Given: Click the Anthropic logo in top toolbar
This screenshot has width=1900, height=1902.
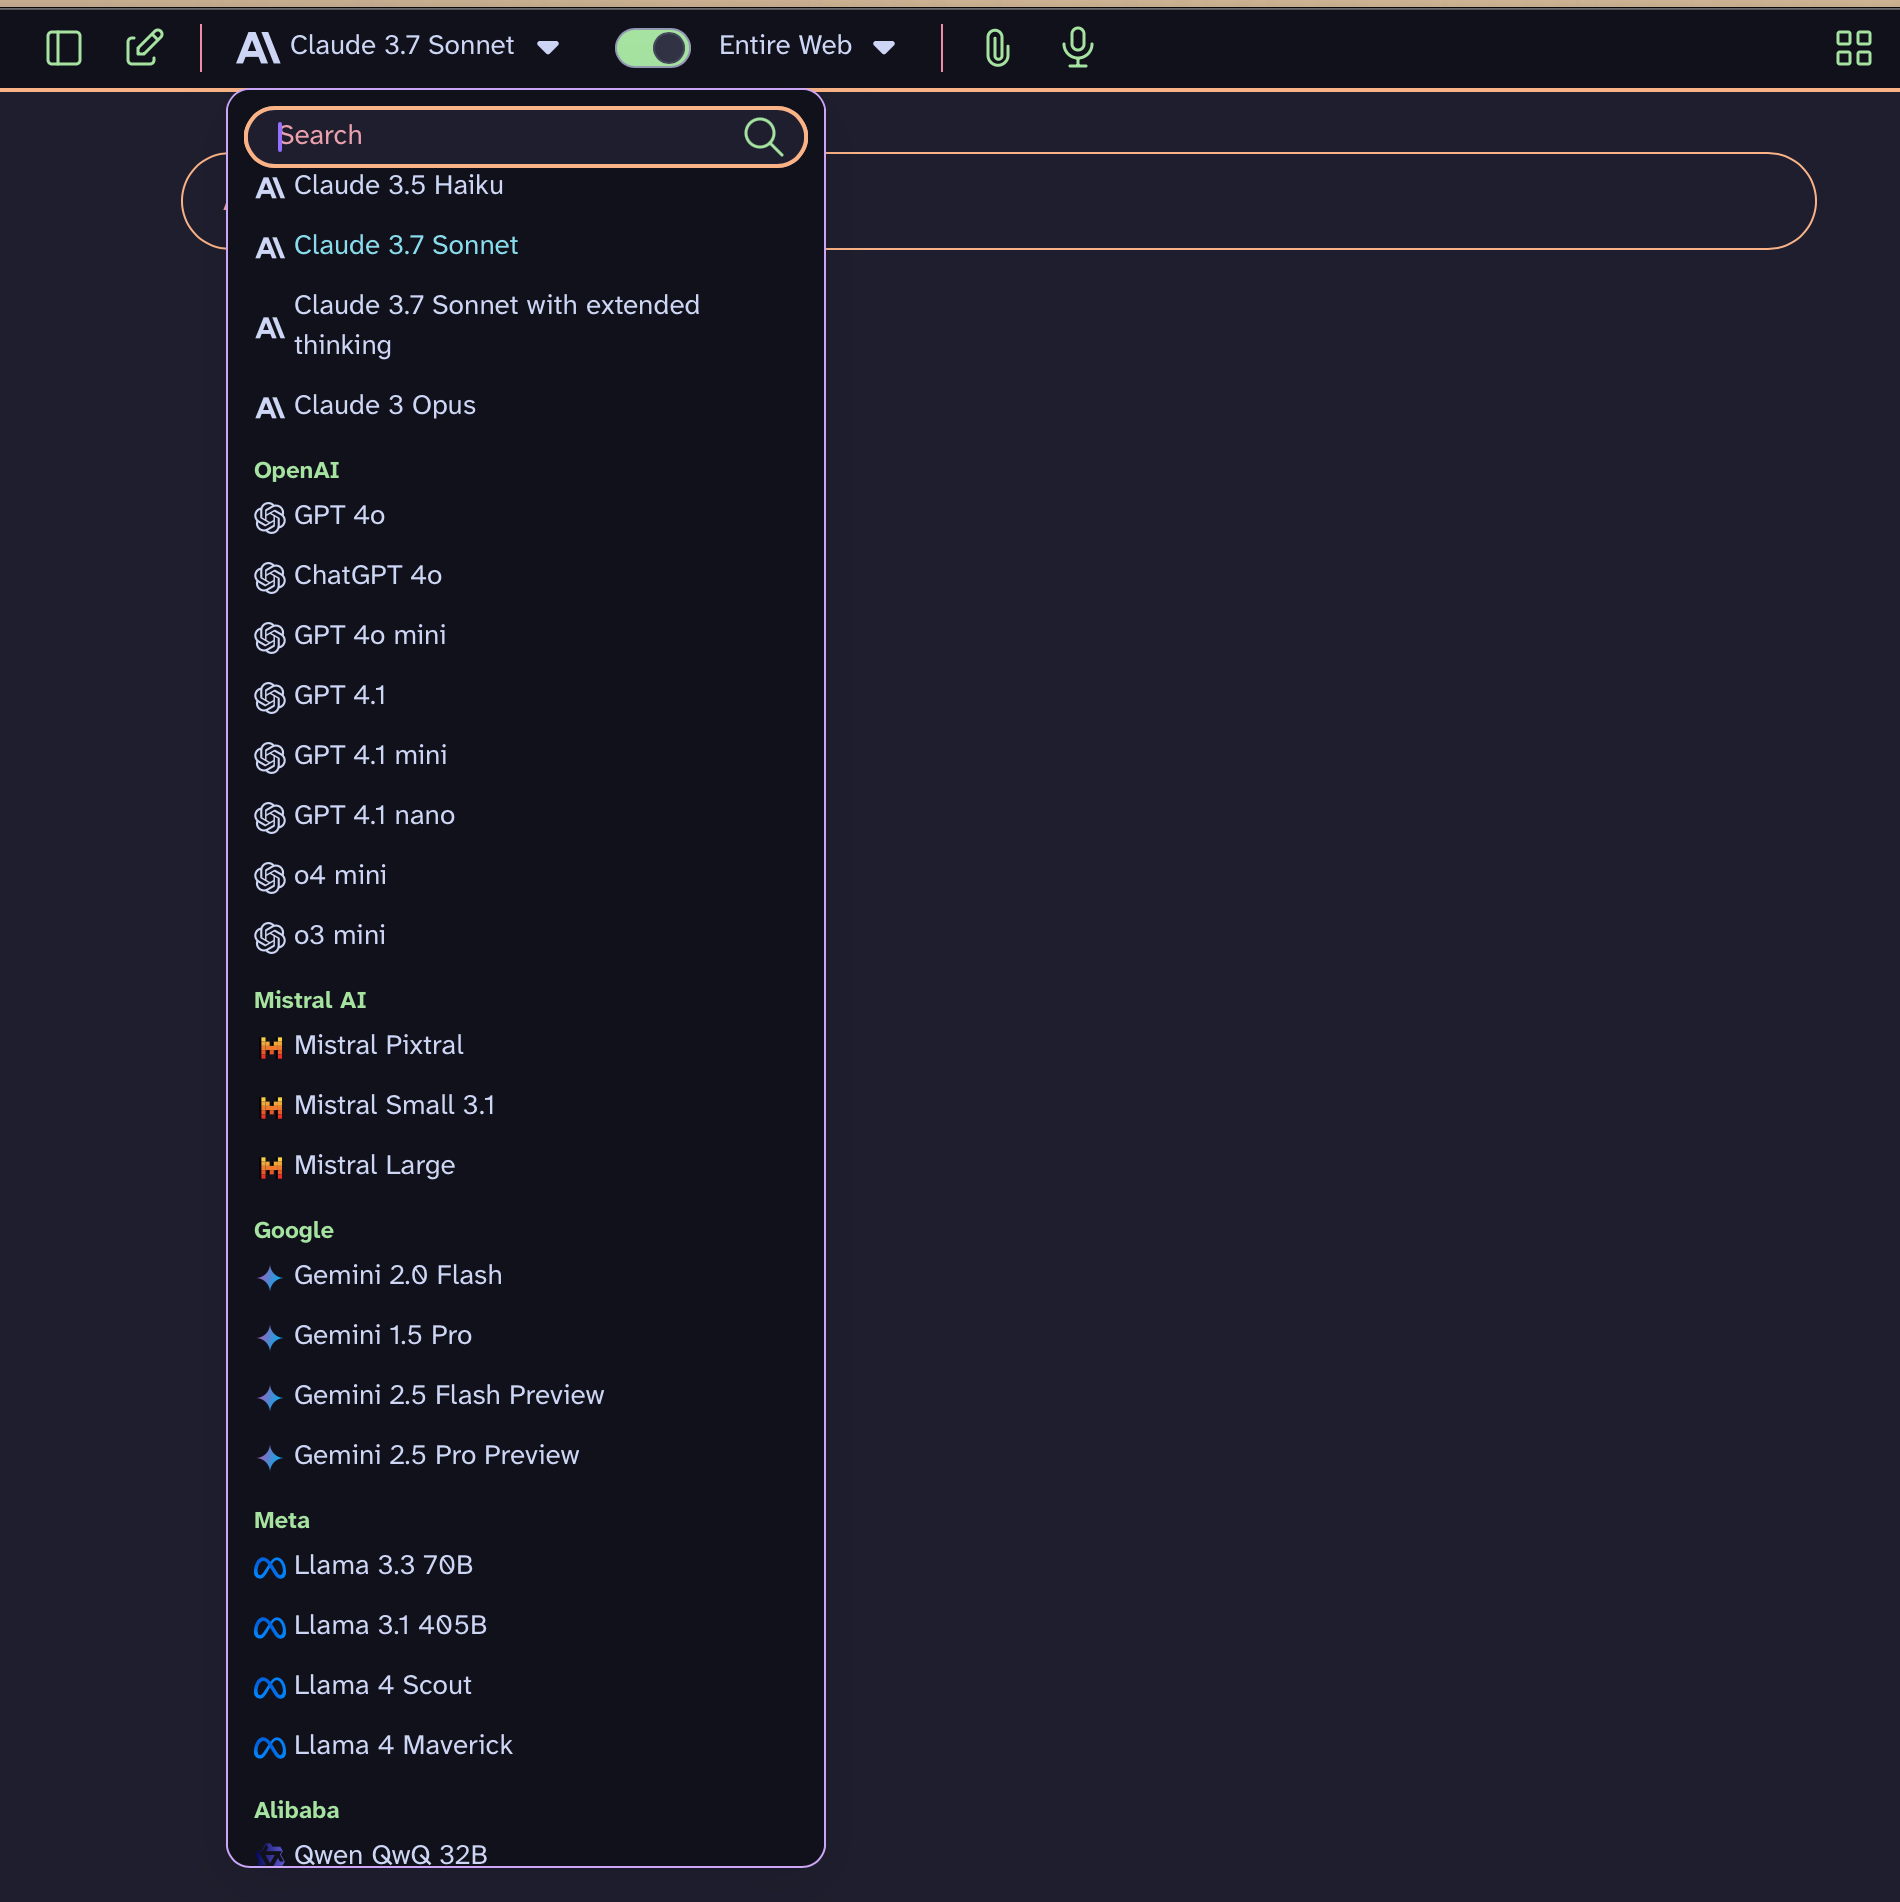Looking at the screenshot, I should click(258, 47).
